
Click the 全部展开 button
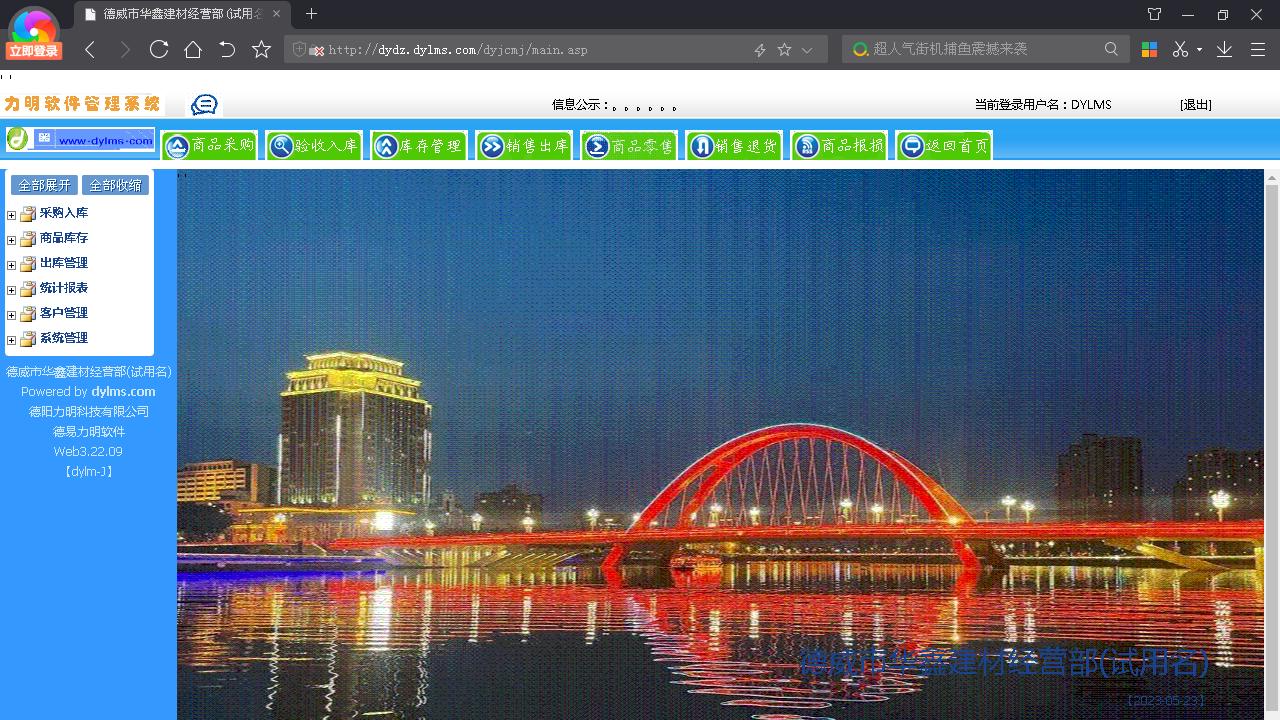pyautogui.click(x=43, y=184)
